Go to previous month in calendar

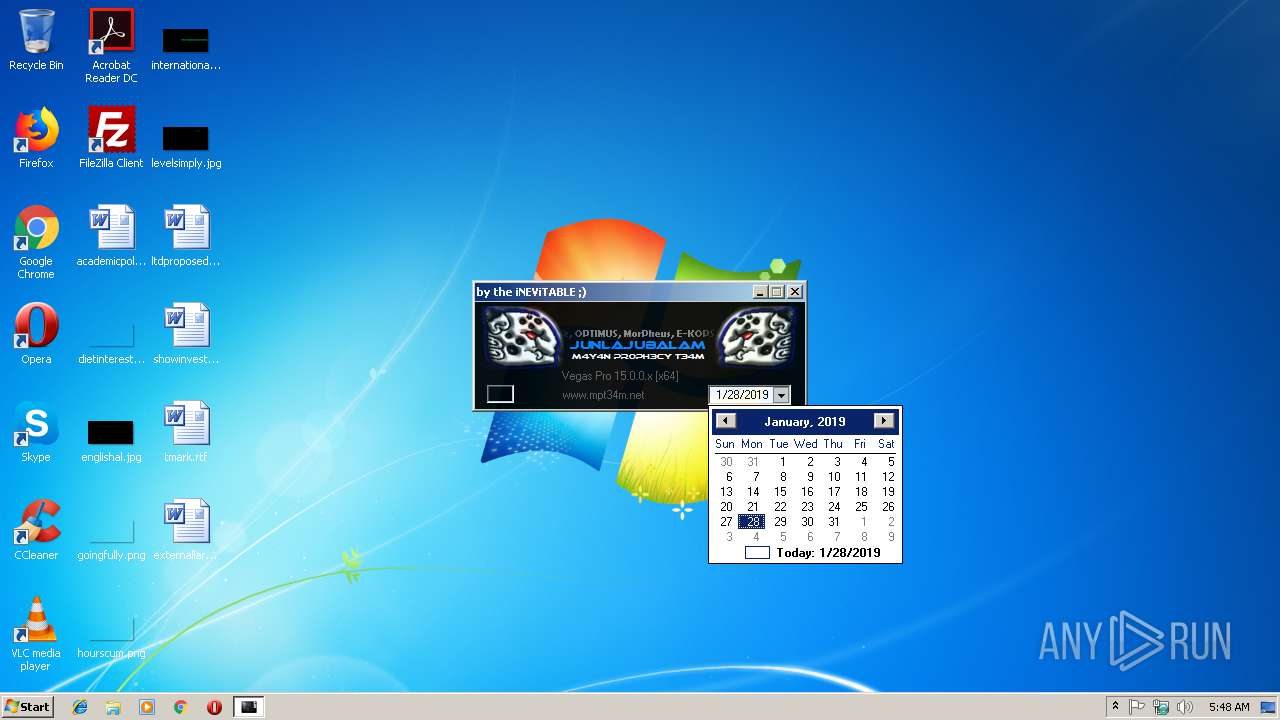[x=726, y=421]
